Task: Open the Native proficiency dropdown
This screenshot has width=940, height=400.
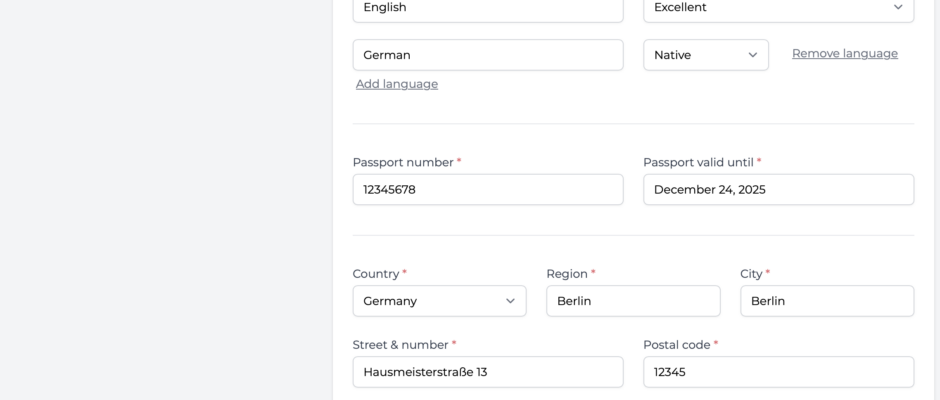Action: (706, 55)
